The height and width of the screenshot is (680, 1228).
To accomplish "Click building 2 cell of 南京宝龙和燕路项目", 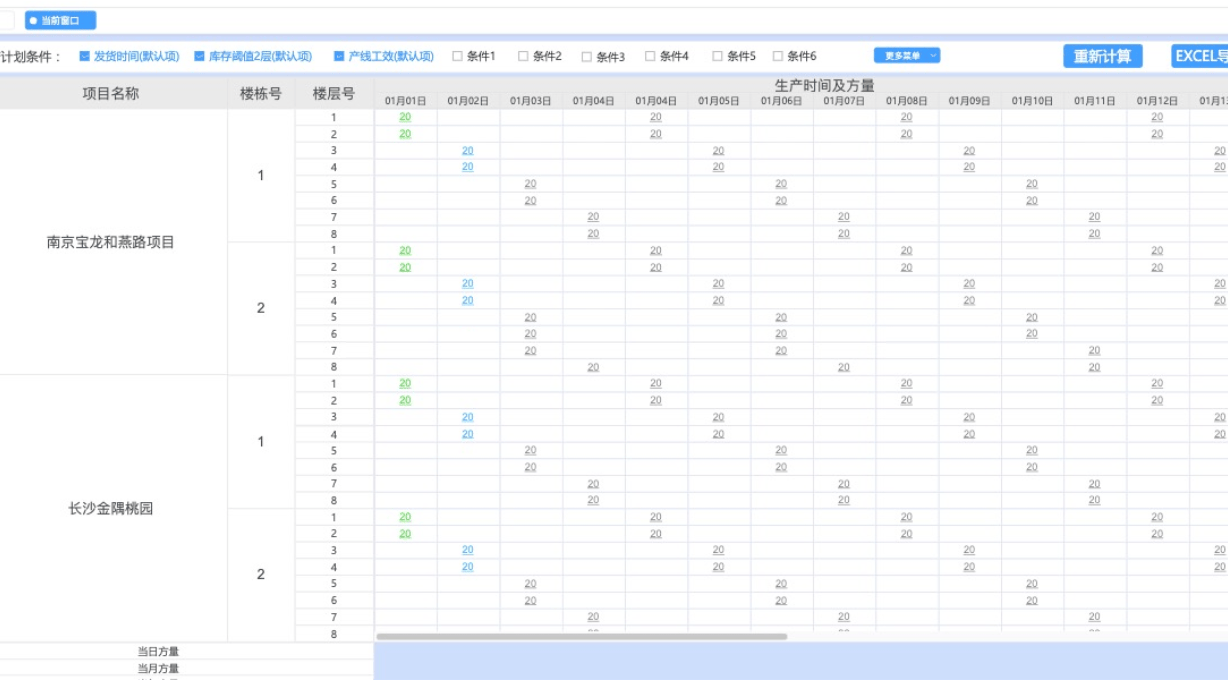I will coord(261,308).
